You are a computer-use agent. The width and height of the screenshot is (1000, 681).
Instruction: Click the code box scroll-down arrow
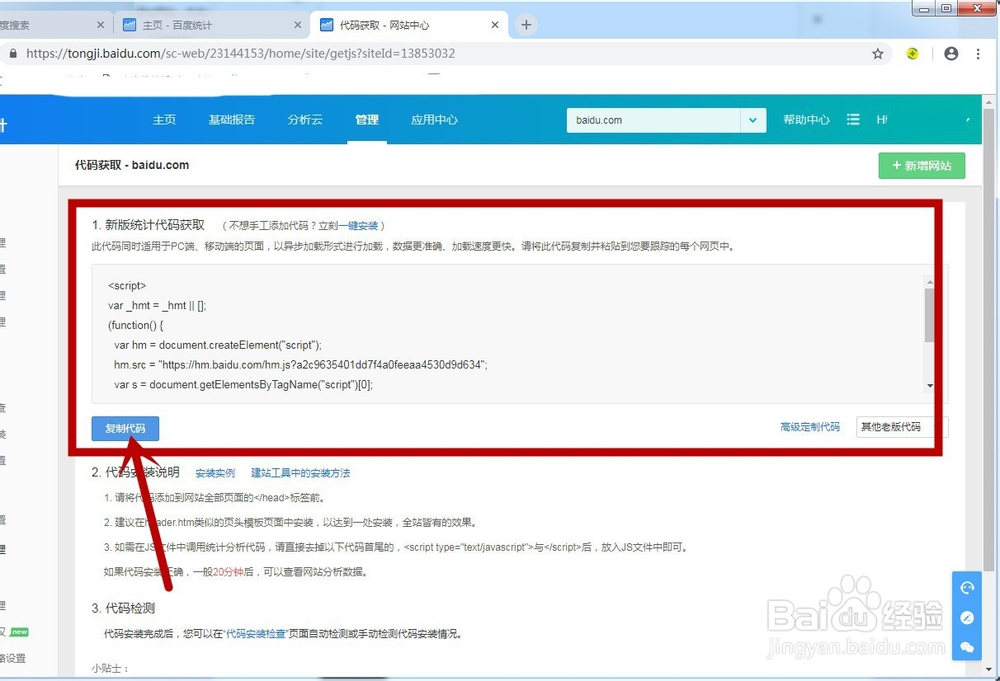[x=930, y=385]
